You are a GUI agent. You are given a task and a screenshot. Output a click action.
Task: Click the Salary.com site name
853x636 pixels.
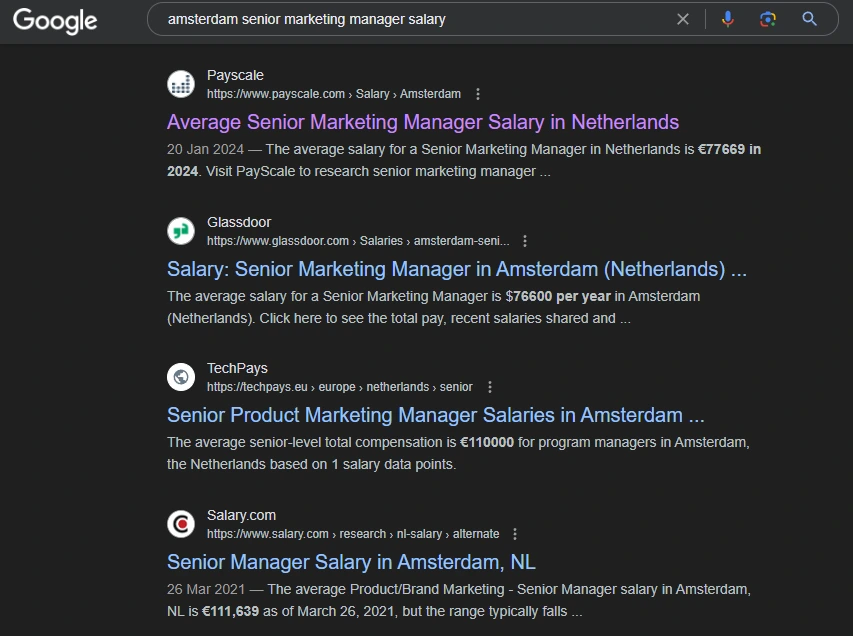(242, 515)
